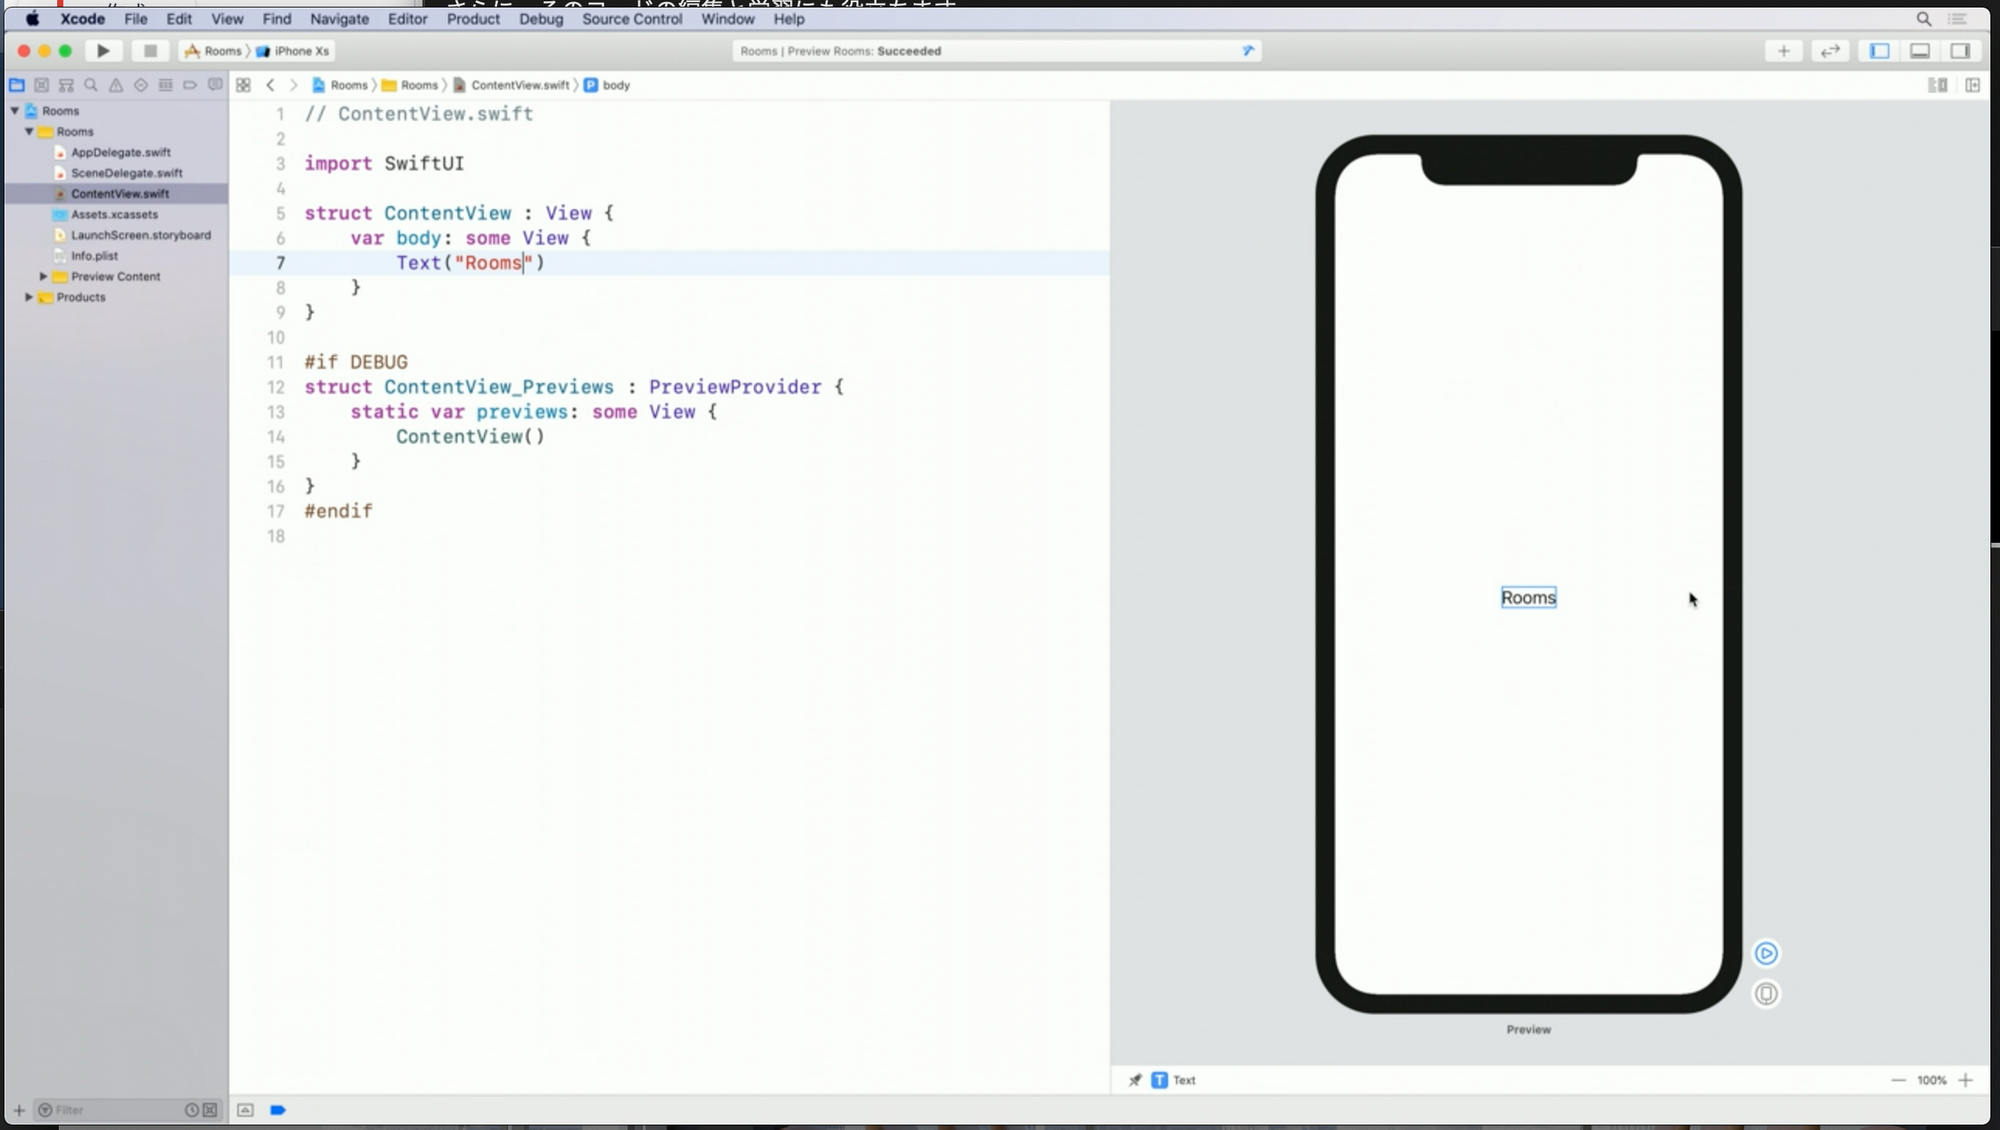Select AppDelegate.swift in navigator
The height and width of the screenshot is (1130, 2000).
point(120,153)
